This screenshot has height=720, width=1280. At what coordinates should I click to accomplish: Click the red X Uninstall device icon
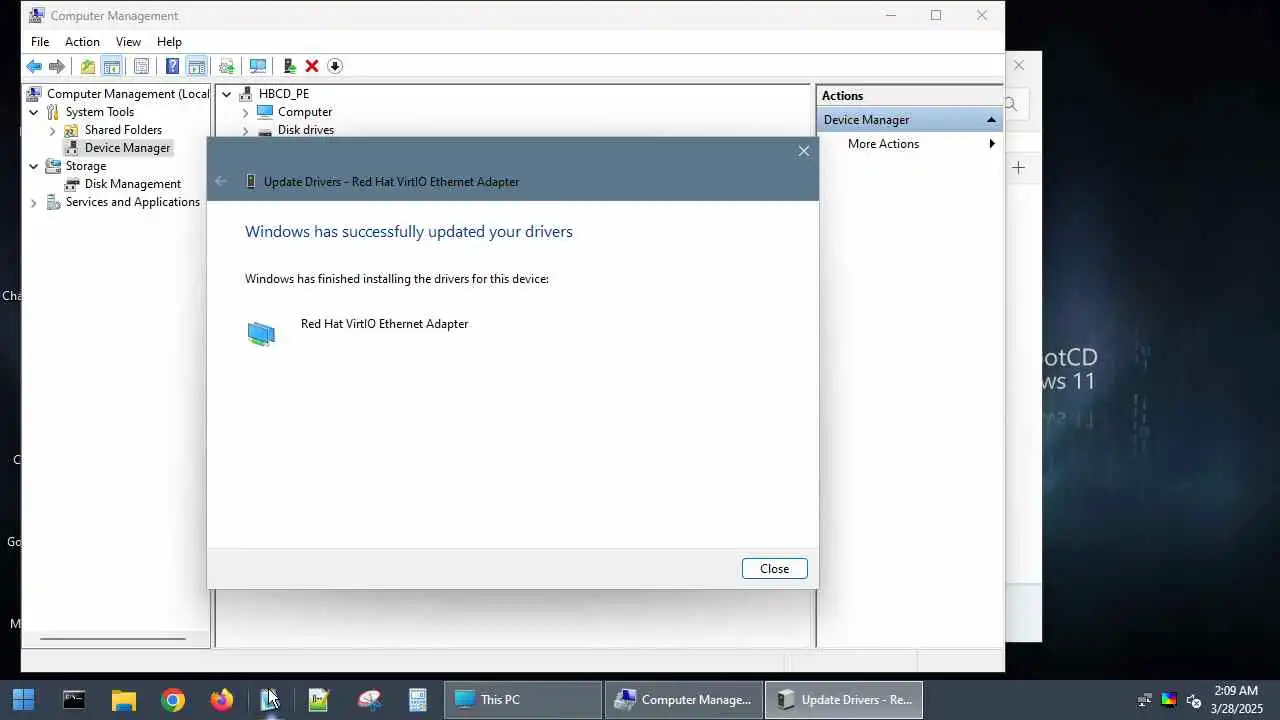(312, 66)
